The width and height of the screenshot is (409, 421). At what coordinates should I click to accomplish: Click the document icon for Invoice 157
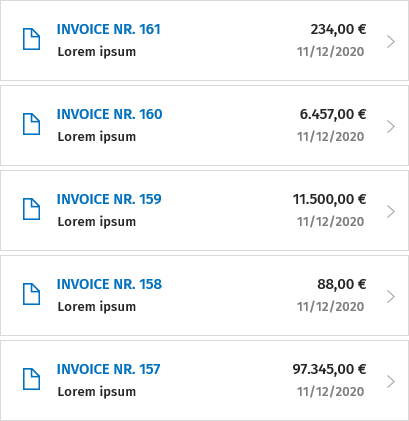31,379
